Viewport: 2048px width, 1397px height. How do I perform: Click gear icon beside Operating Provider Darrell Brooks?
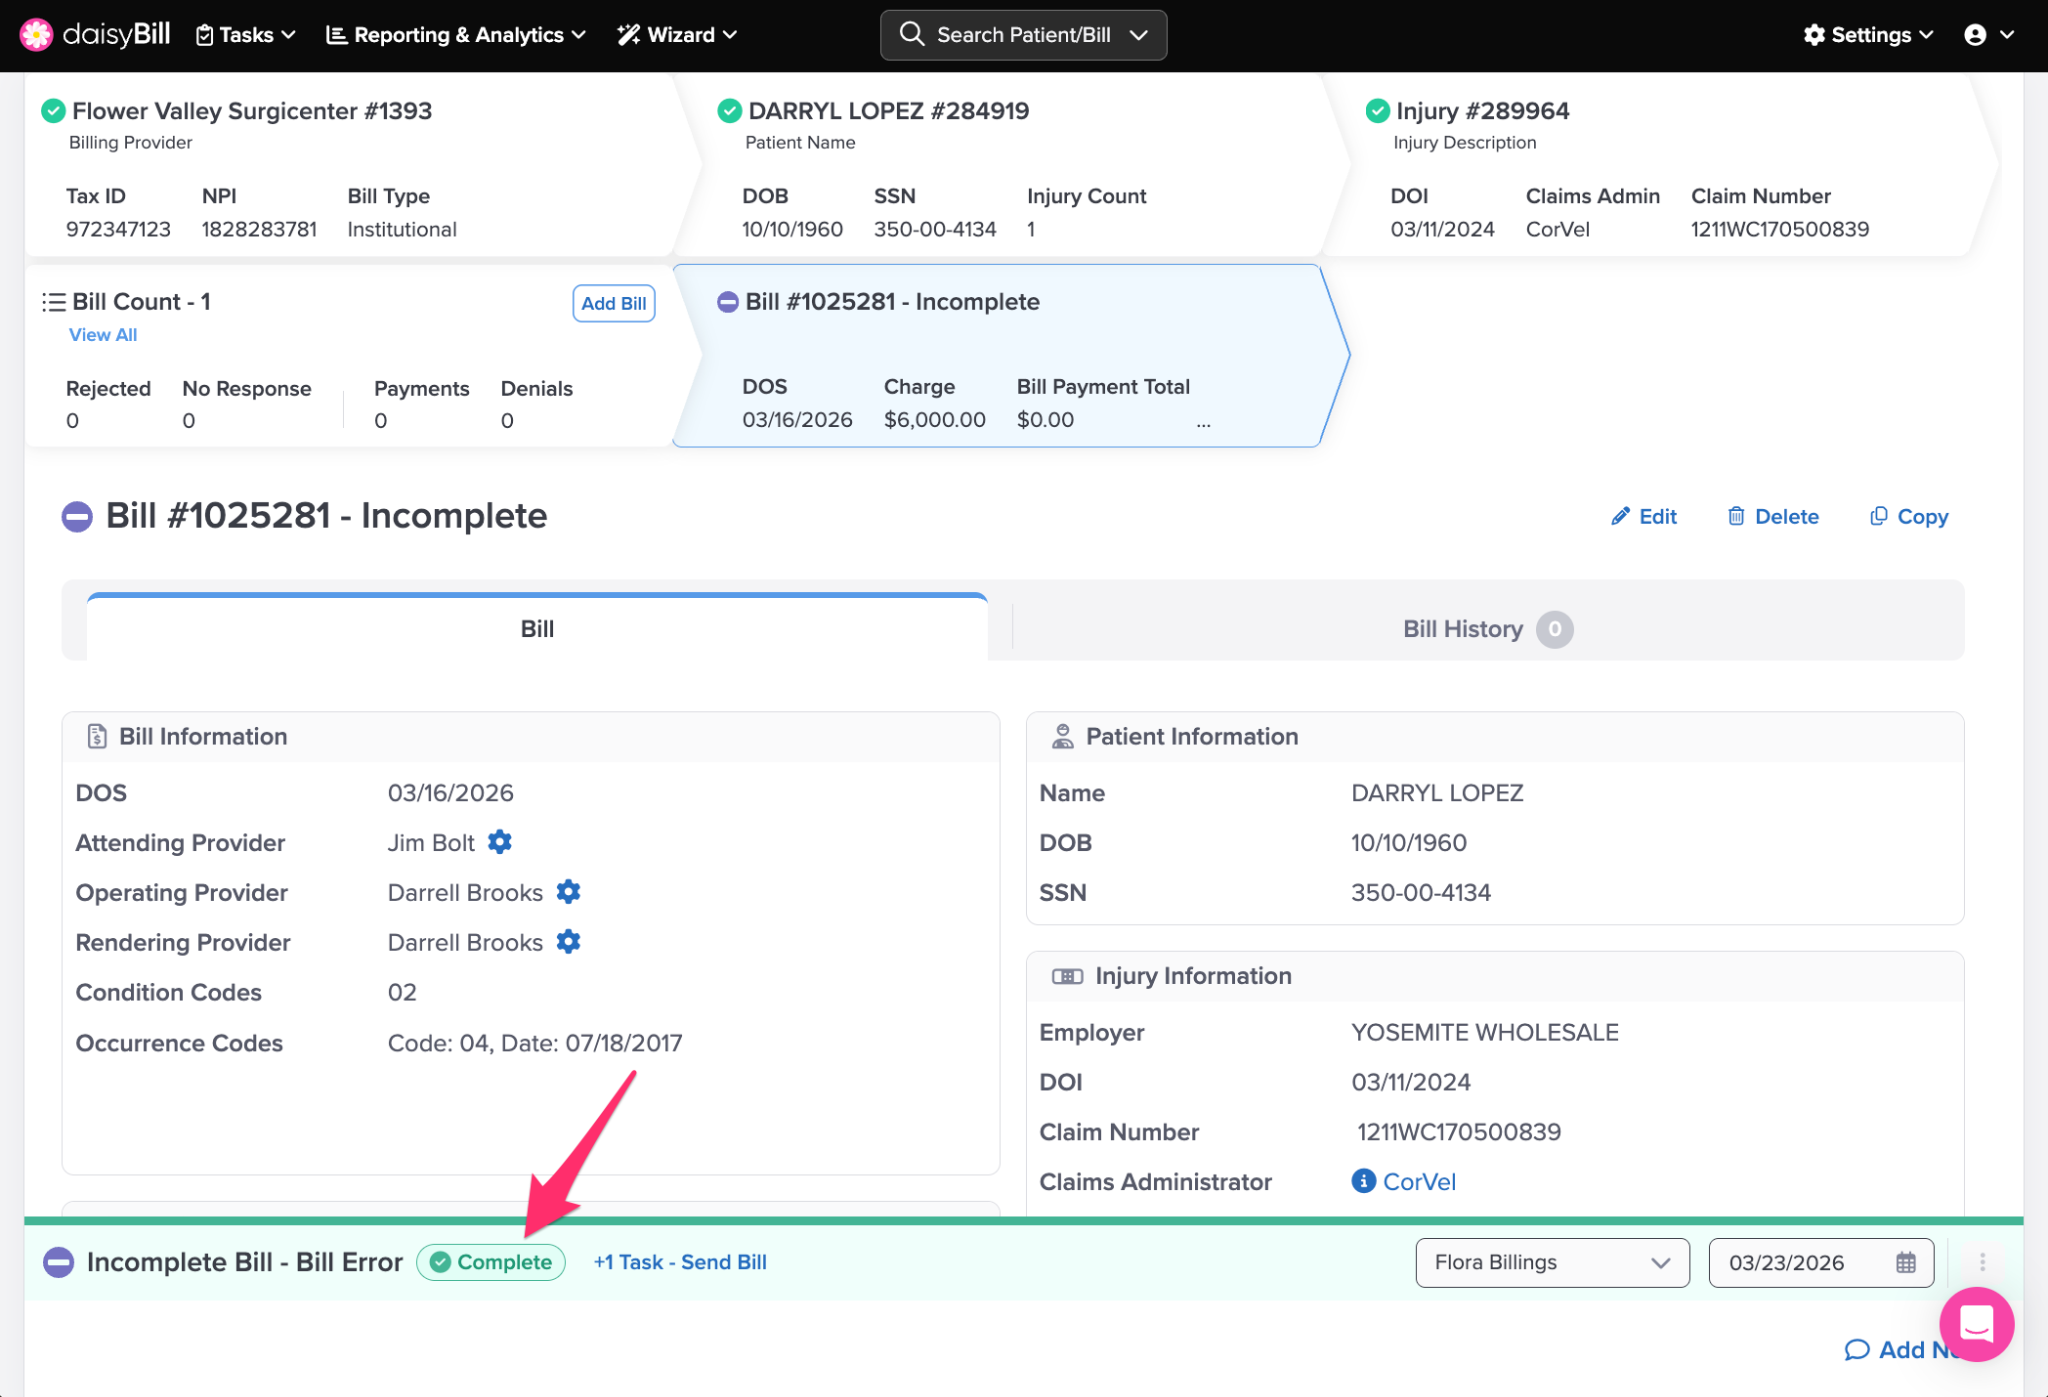click(x=568, y=891)
